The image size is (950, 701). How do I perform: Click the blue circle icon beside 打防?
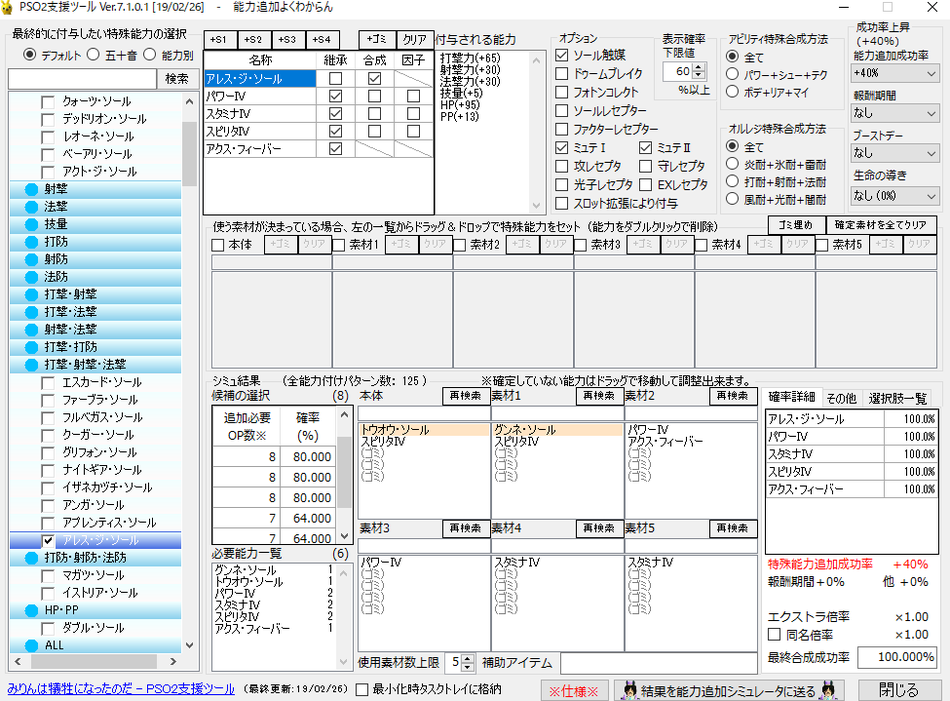[32, 242]
